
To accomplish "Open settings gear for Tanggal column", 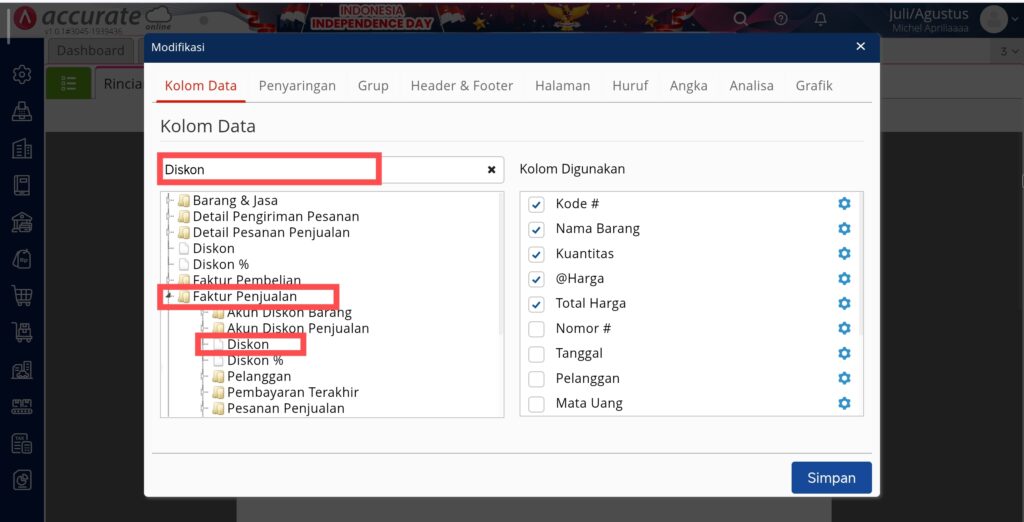I will 844,353.
